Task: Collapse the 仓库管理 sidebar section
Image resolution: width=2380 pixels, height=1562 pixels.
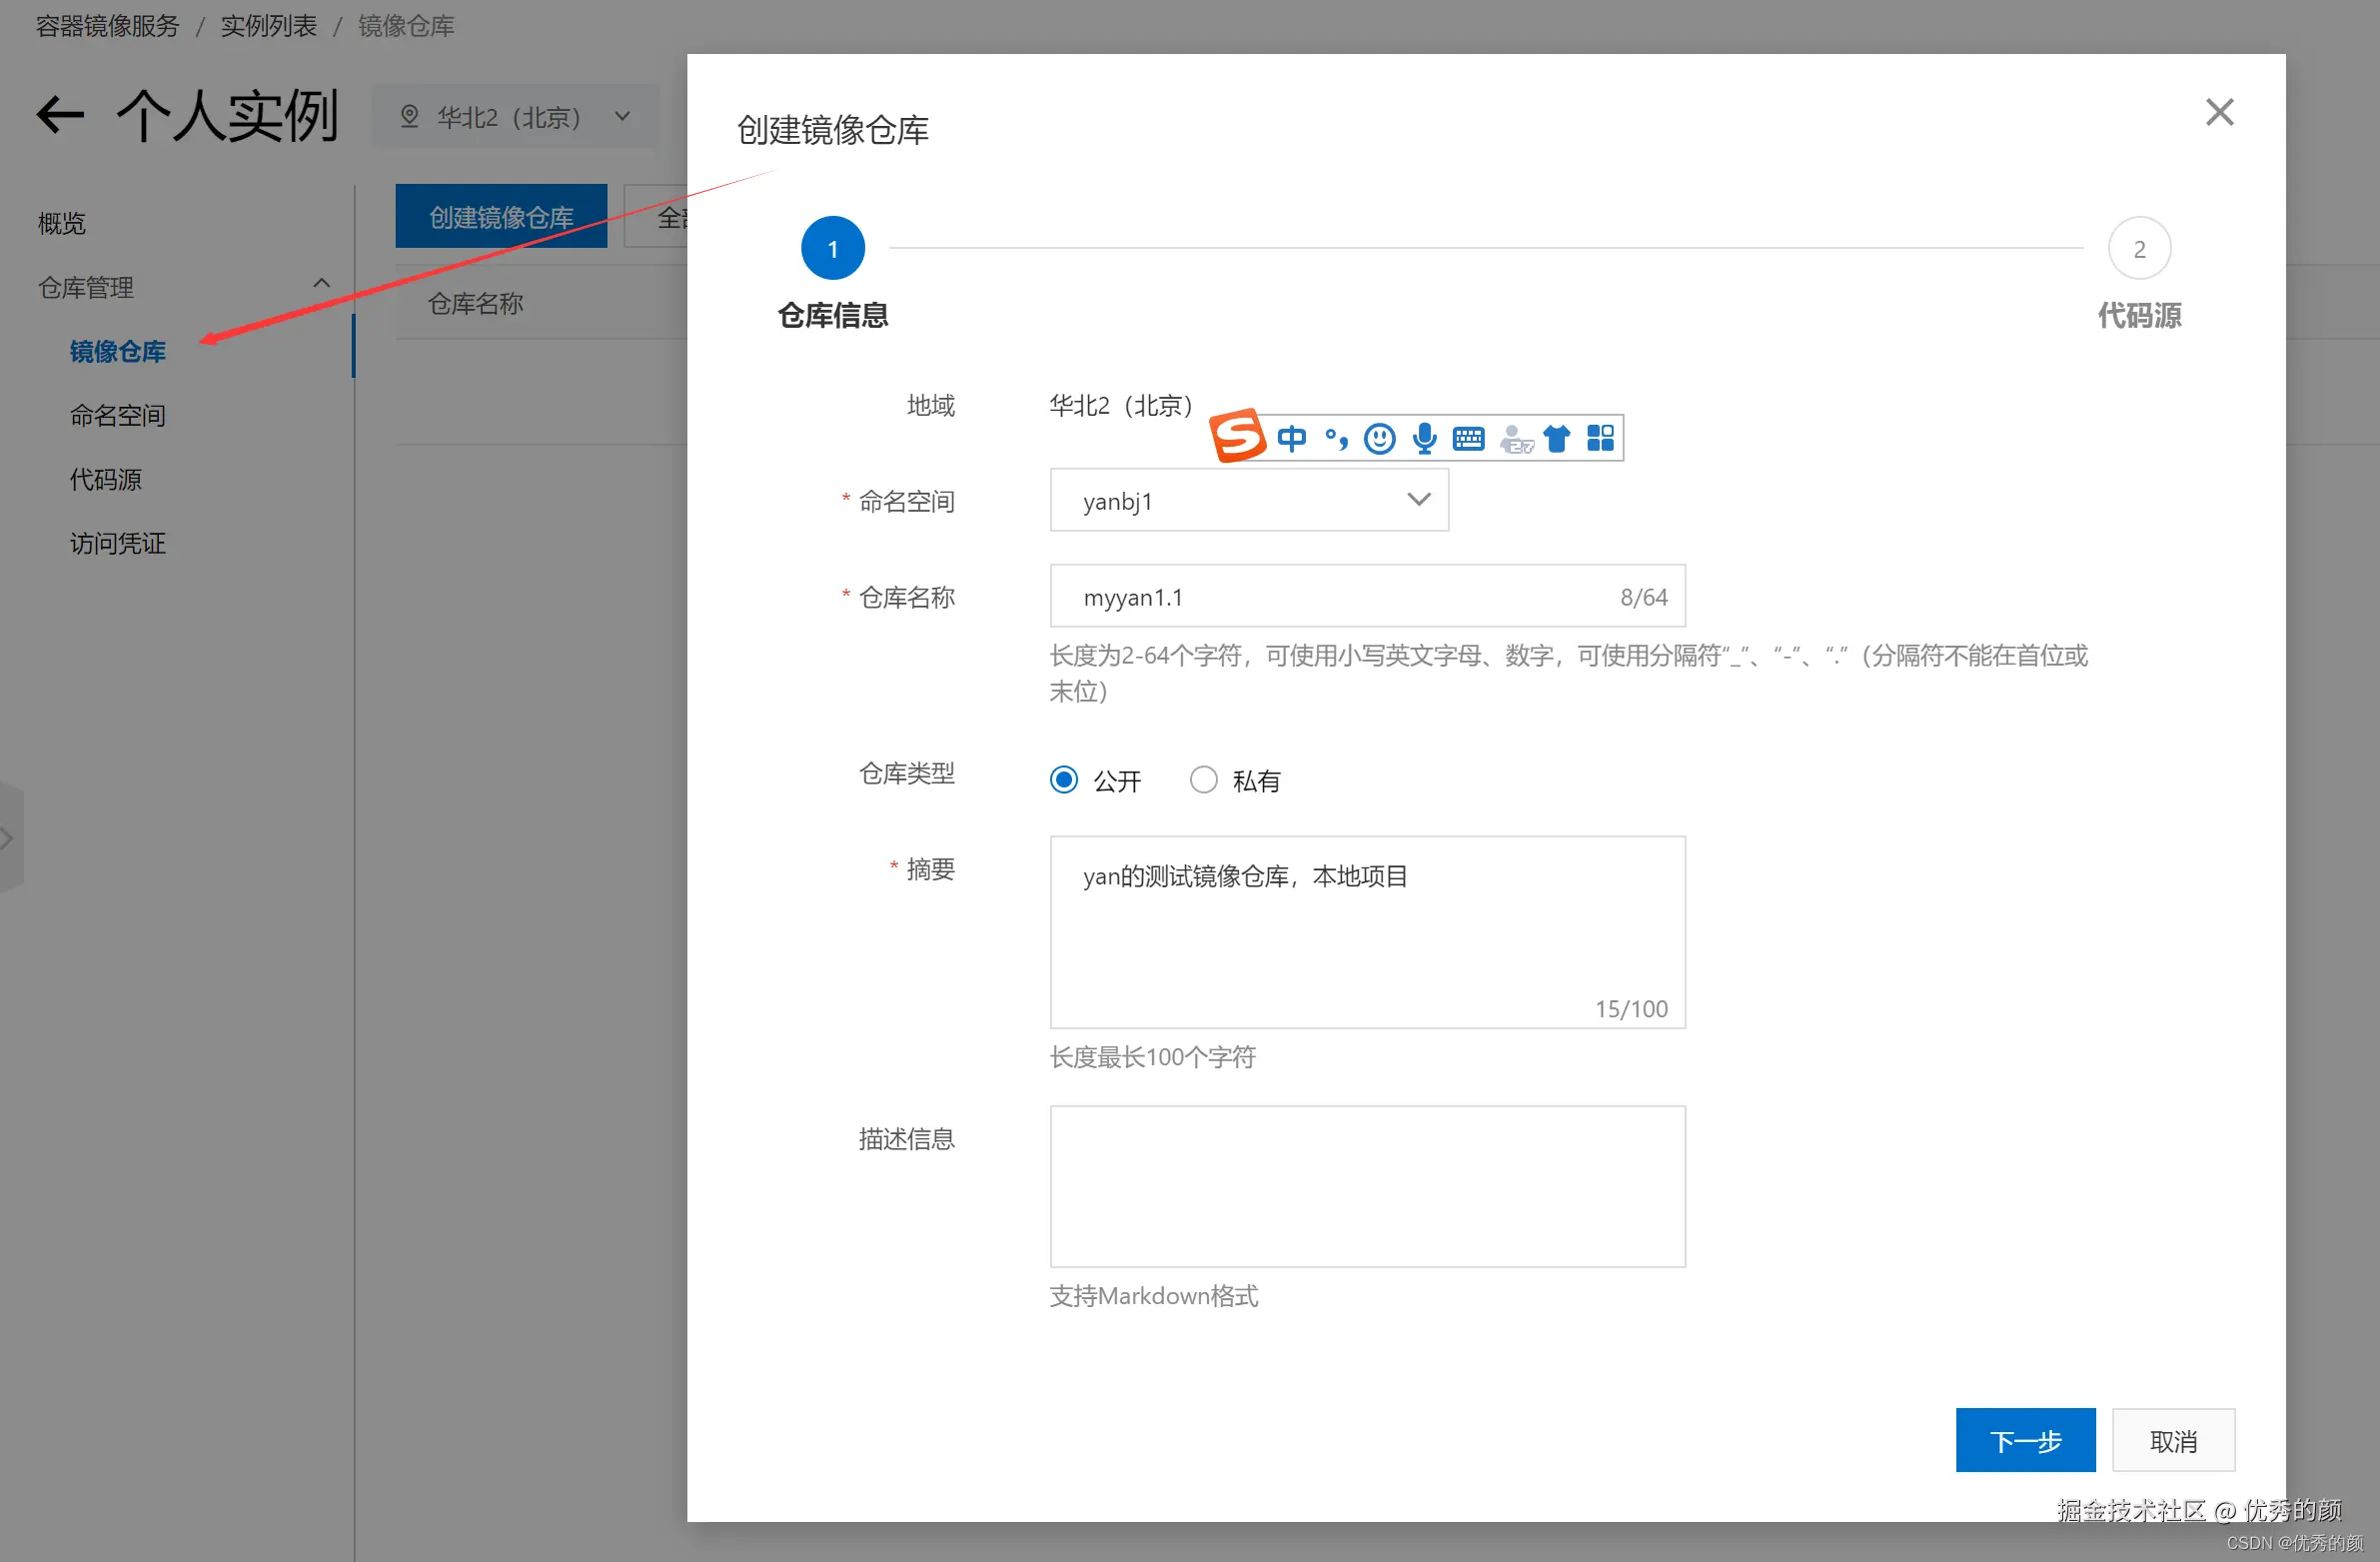Action: (321, 283)
